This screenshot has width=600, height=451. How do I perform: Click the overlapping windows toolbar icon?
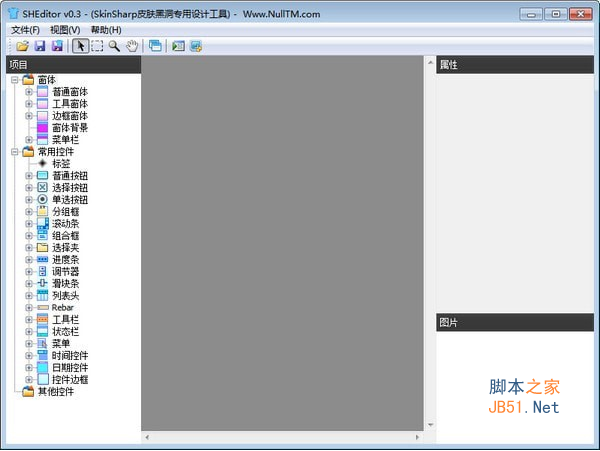coord(155,46)
